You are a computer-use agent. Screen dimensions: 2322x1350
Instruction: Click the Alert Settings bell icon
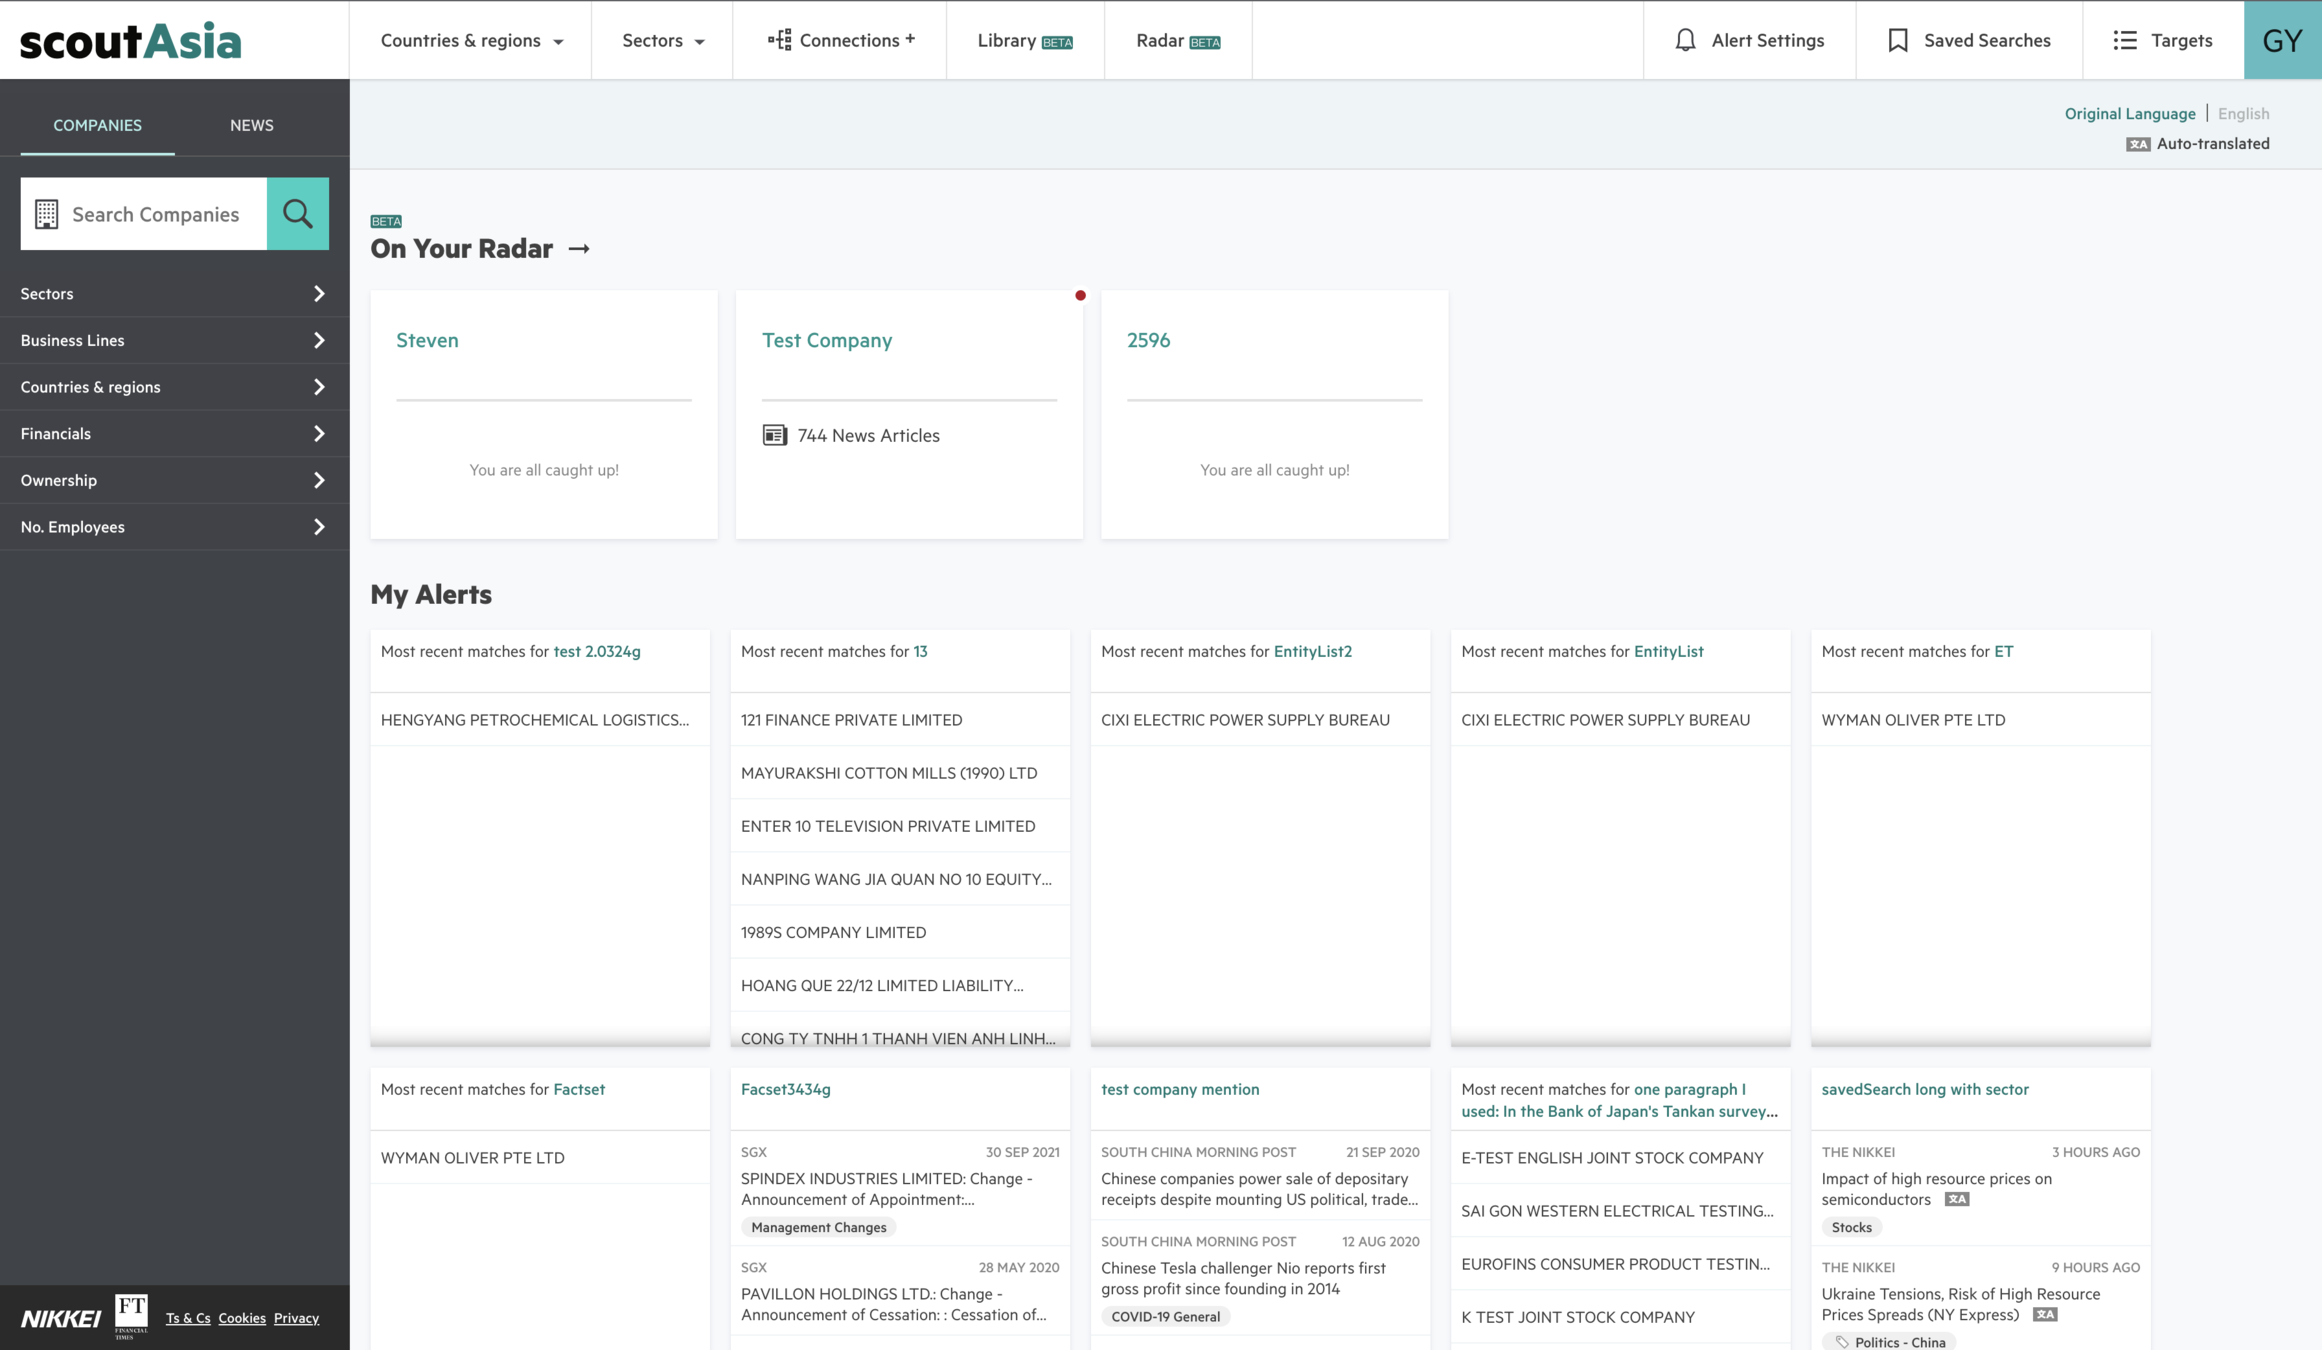[x=1685, y=40]
